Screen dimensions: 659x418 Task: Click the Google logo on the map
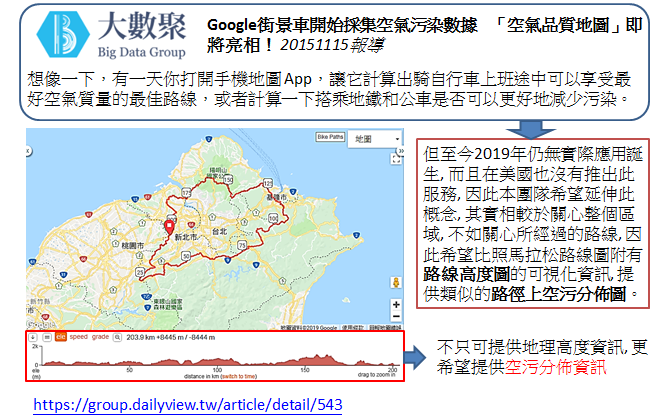coord(41,324)
